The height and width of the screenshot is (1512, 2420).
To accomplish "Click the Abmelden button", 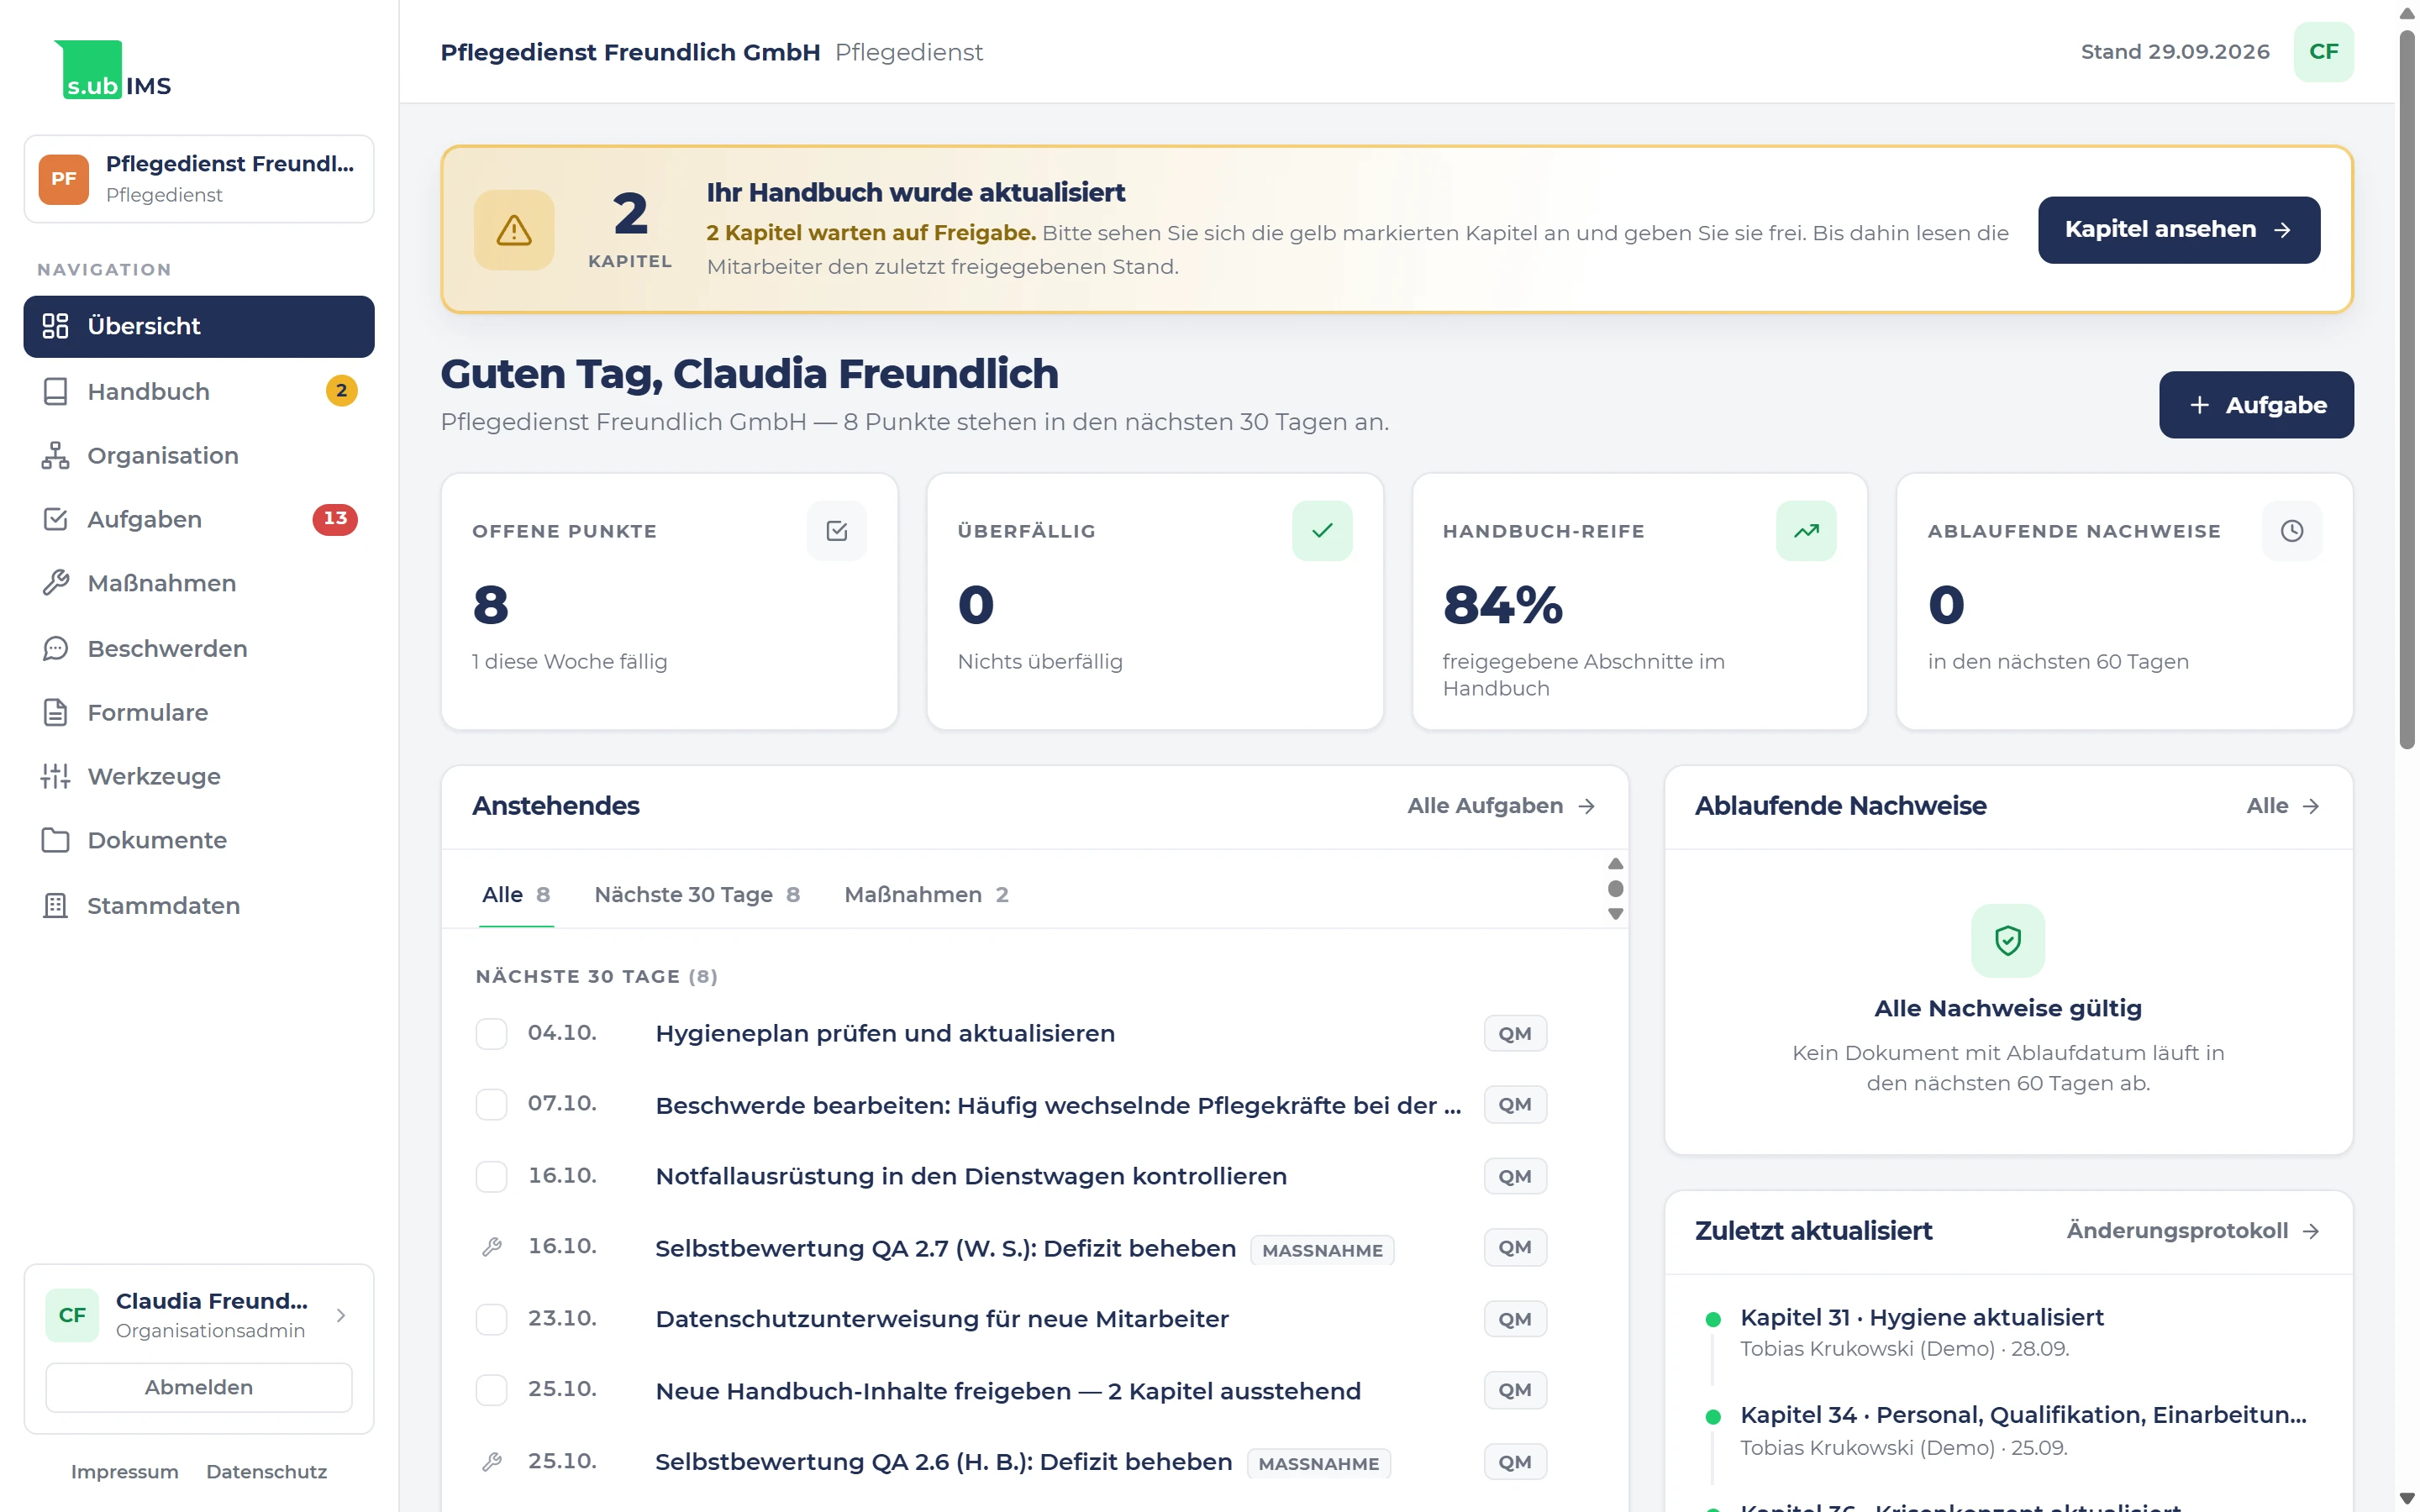I will (199, 1387).
